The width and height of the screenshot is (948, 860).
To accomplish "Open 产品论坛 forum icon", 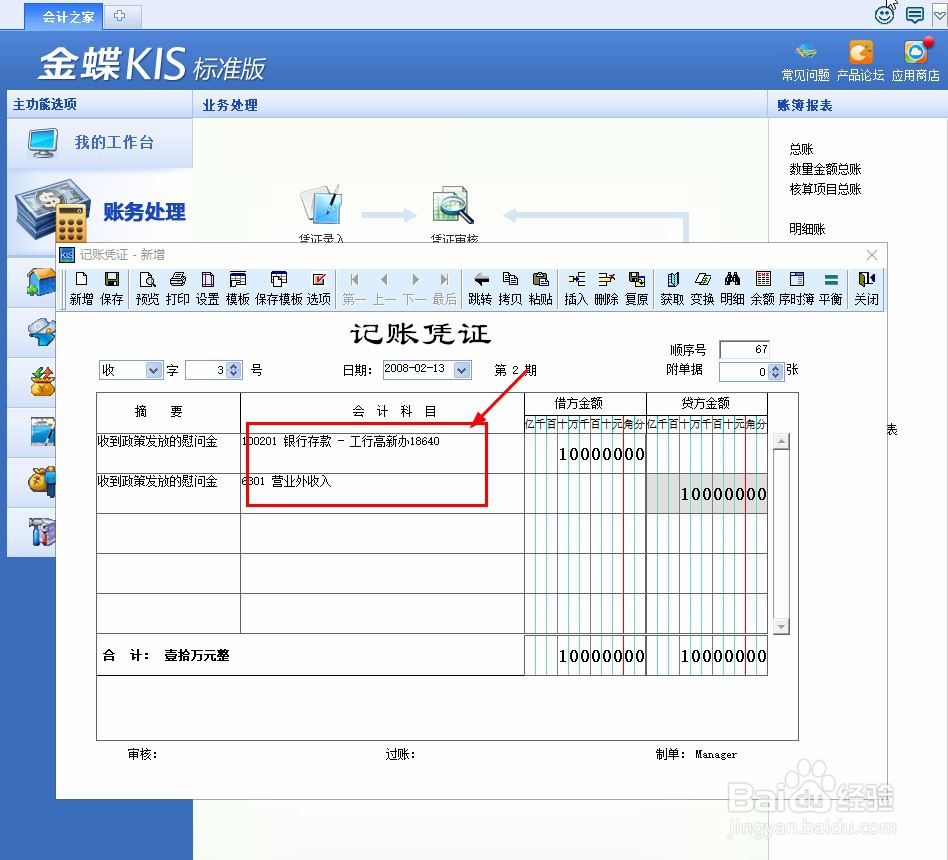I will (x=860, y=60).
